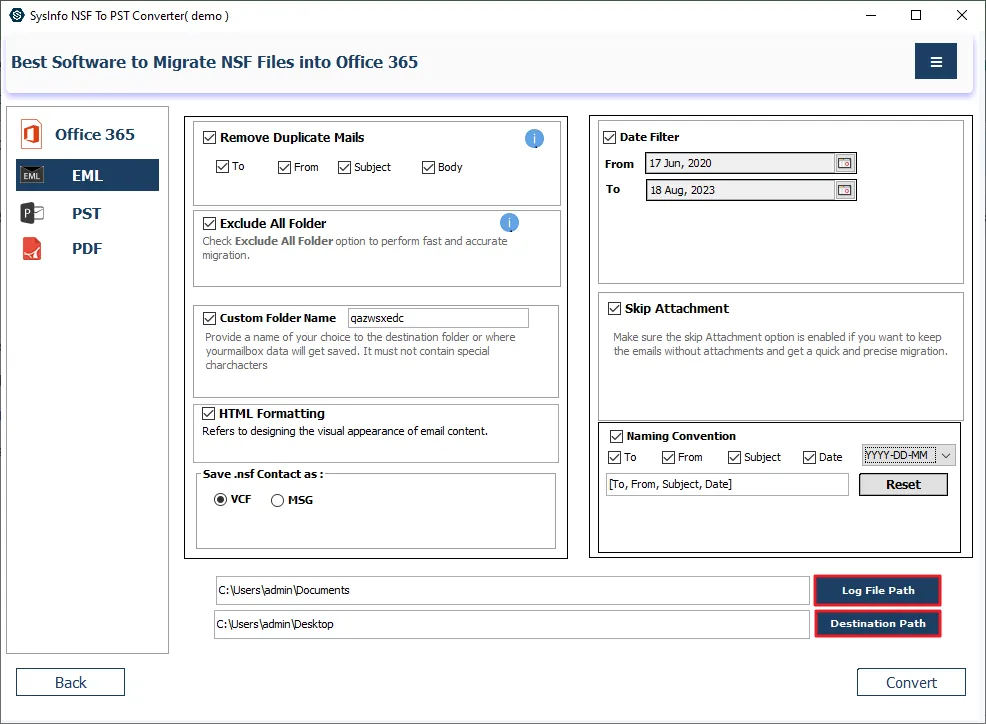The width and height of the screenshot is (986, 724).
Task: Click the PDF file icon
Action: point(32,249)
